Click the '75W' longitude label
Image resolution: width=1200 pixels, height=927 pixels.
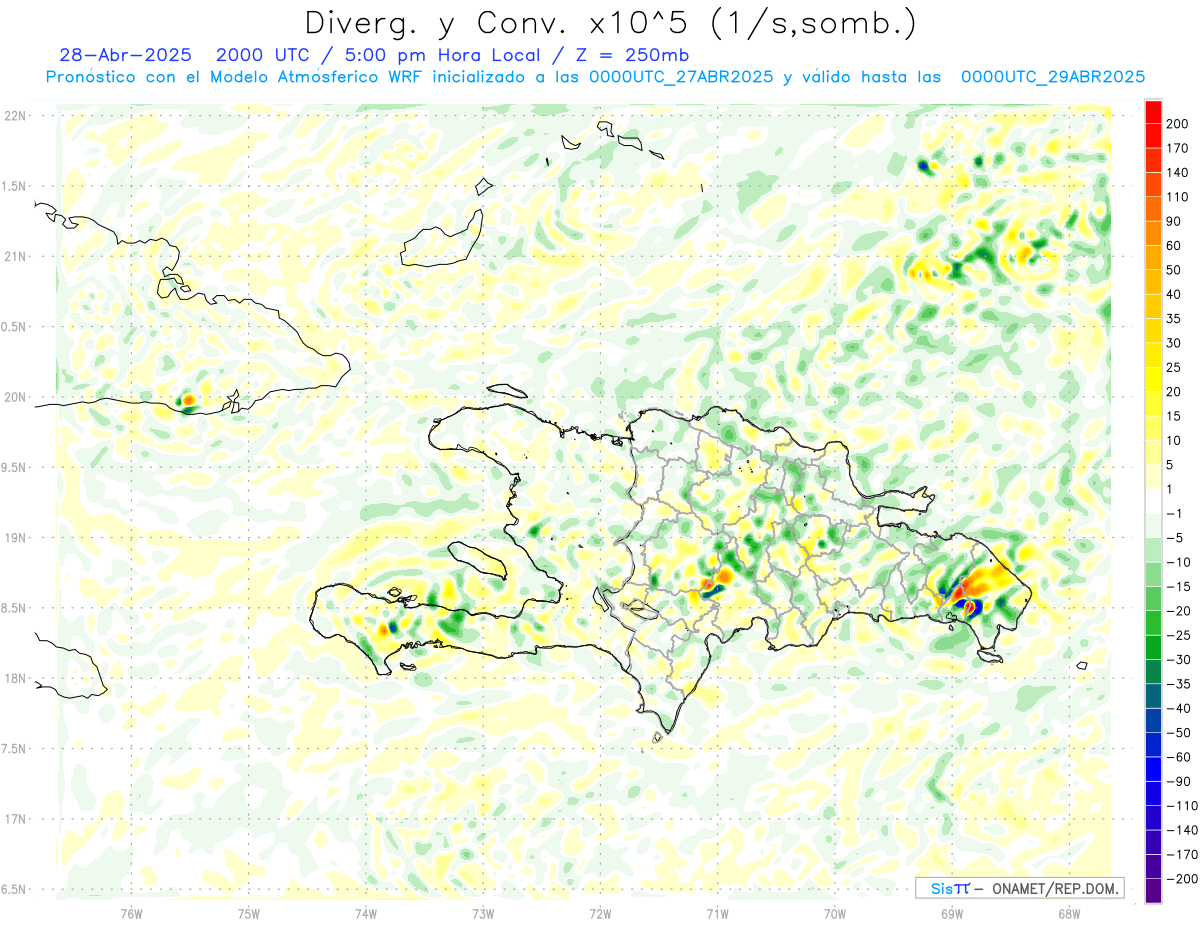coord(249,913)
